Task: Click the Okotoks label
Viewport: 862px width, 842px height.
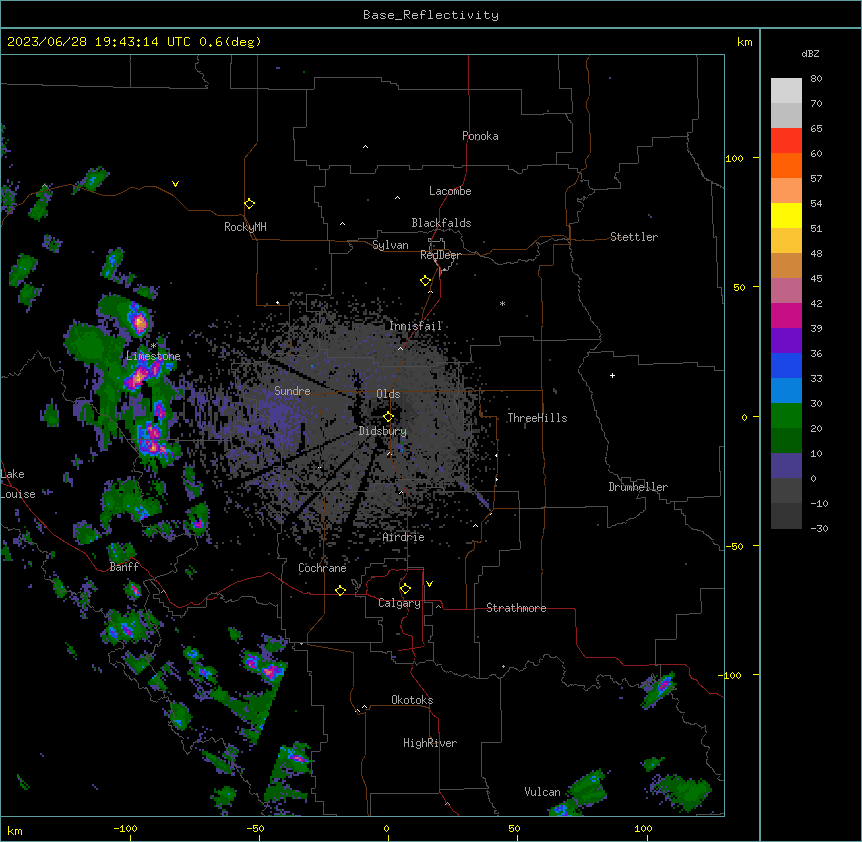Action: [x=412, y=700]
